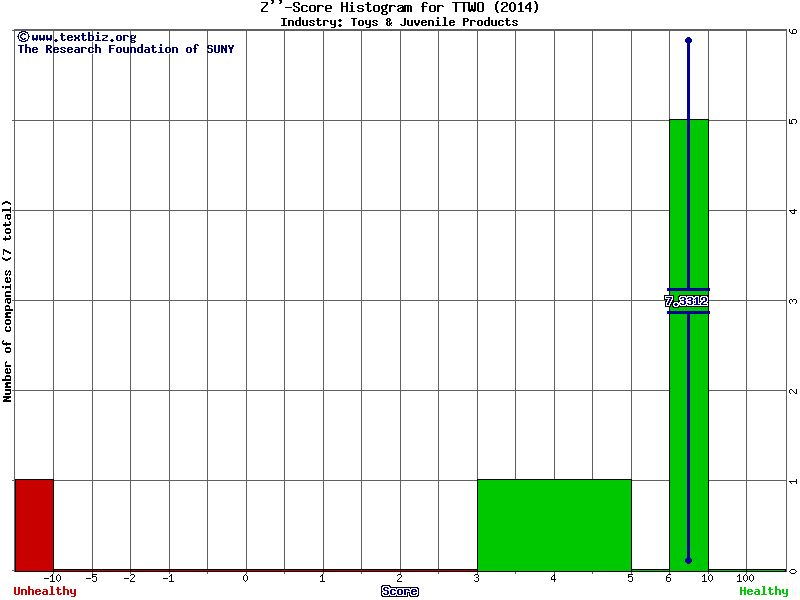Click the green Healthy label
The height and width of the screenshot is (600, 800).
click(x=763, y=591)
